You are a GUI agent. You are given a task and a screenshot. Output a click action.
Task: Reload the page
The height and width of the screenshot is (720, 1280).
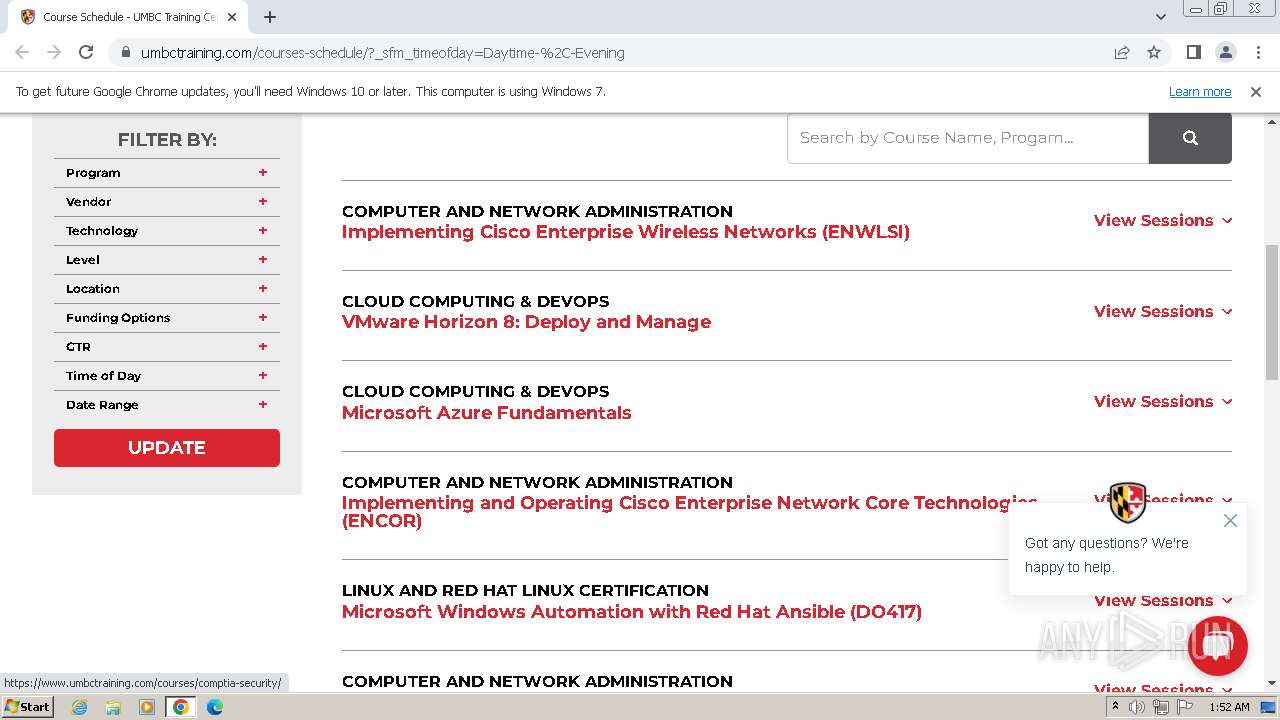click(86, 52)
